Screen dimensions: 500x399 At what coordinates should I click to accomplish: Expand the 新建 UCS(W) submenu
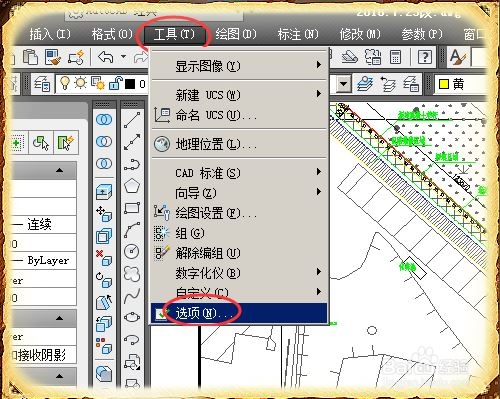point(239,95)
